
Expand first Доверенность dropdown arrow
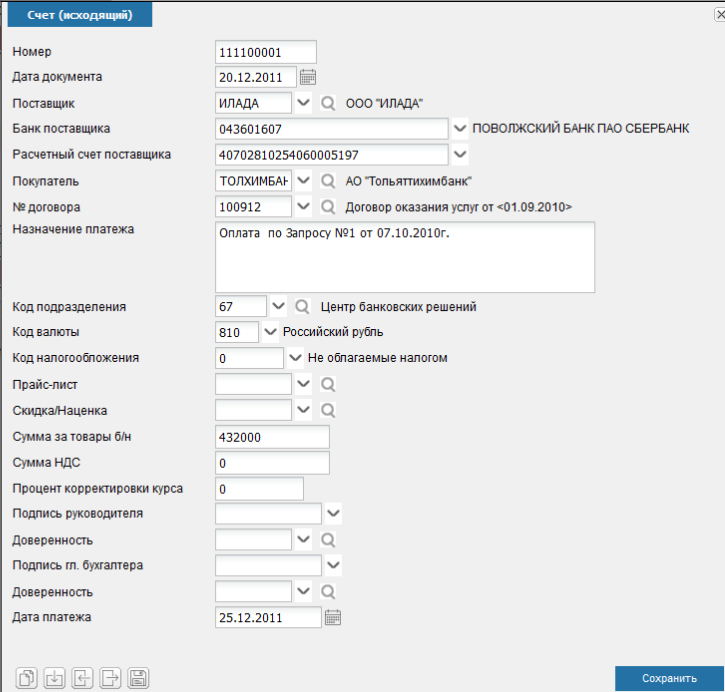pyautogui.click(x=303, y=539)
